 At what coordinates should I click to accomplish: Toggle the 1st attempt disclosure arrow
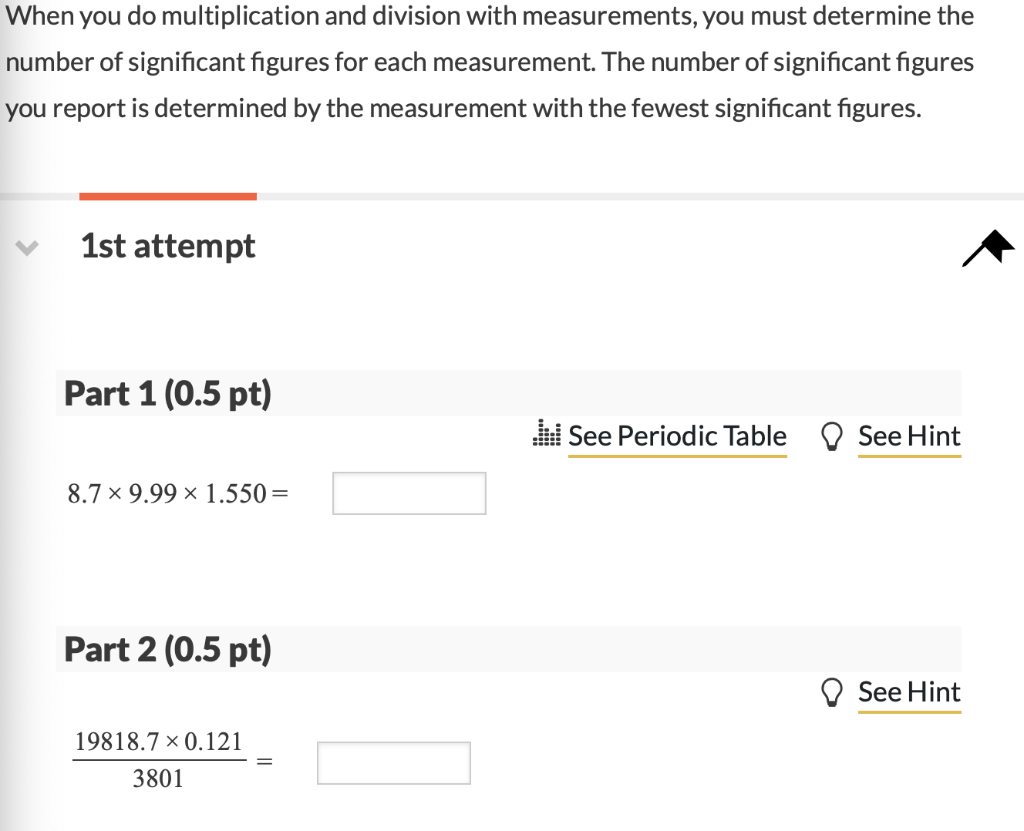tap(27, 249)
